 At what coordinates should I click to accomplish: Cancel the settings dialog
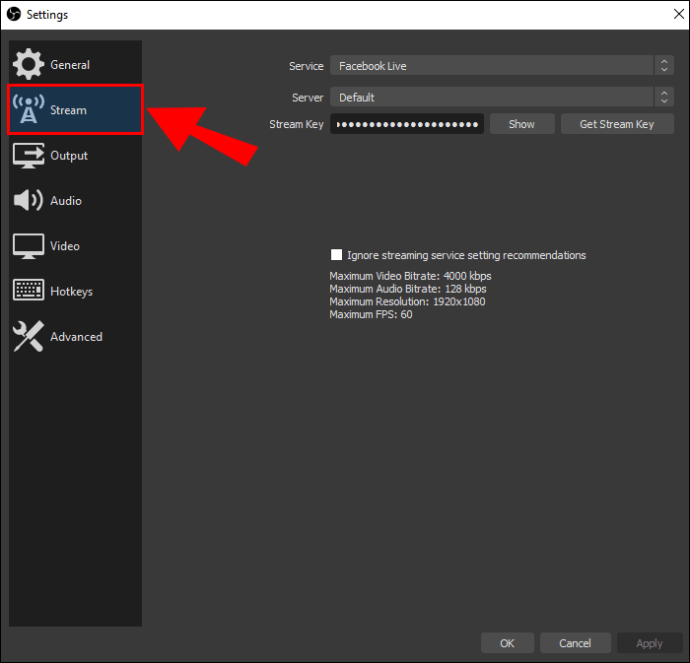click(575, 643)
